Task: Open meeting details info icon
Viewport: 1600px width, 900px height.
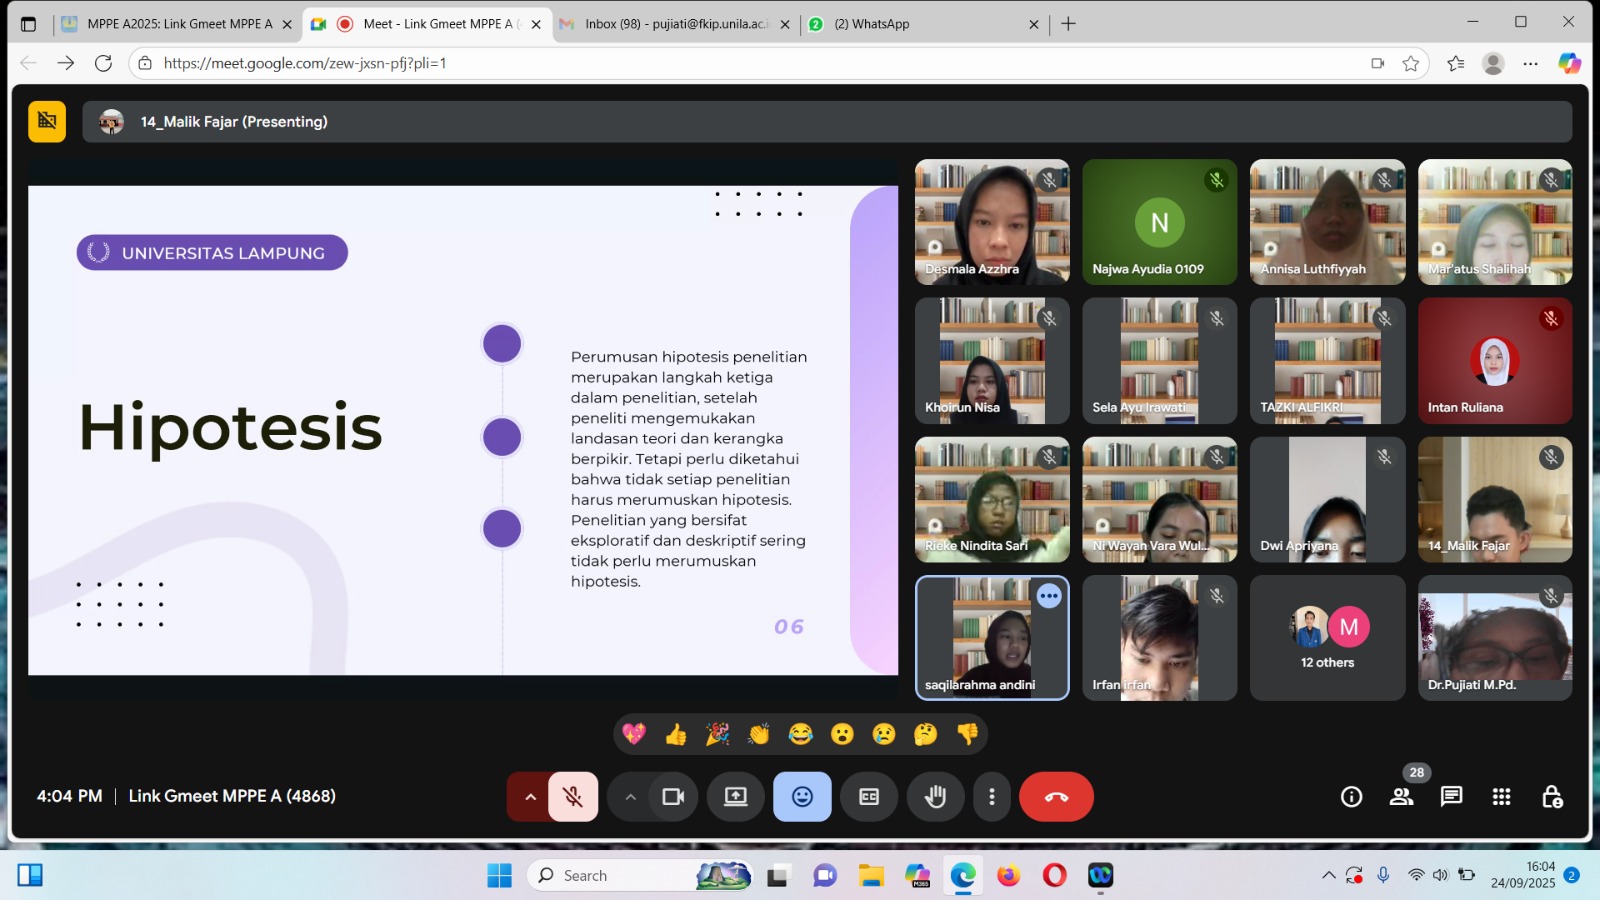Action: [x=1351, y=797]
